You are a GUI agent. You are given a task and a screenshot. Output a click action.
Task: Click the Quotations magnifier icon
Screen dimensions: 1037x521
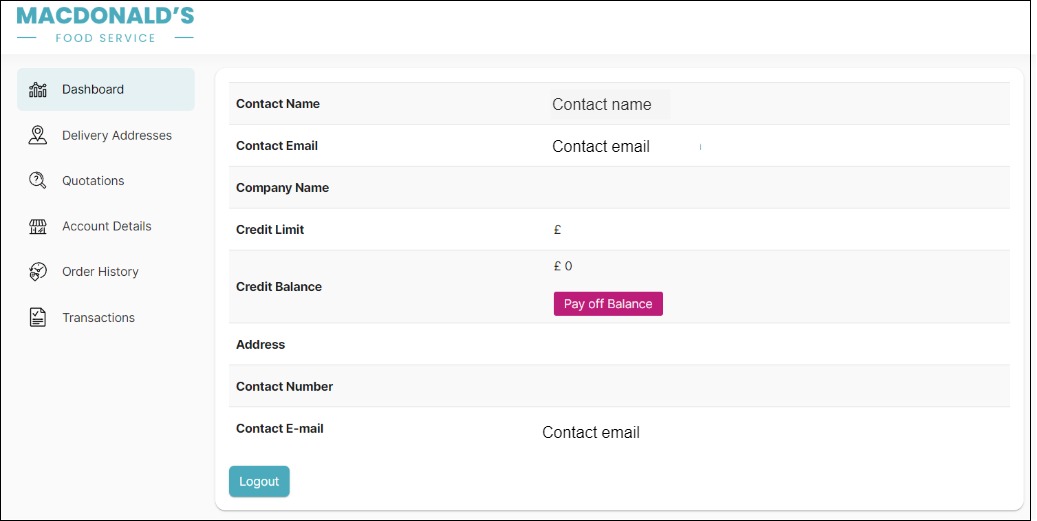tap(38, 180)
